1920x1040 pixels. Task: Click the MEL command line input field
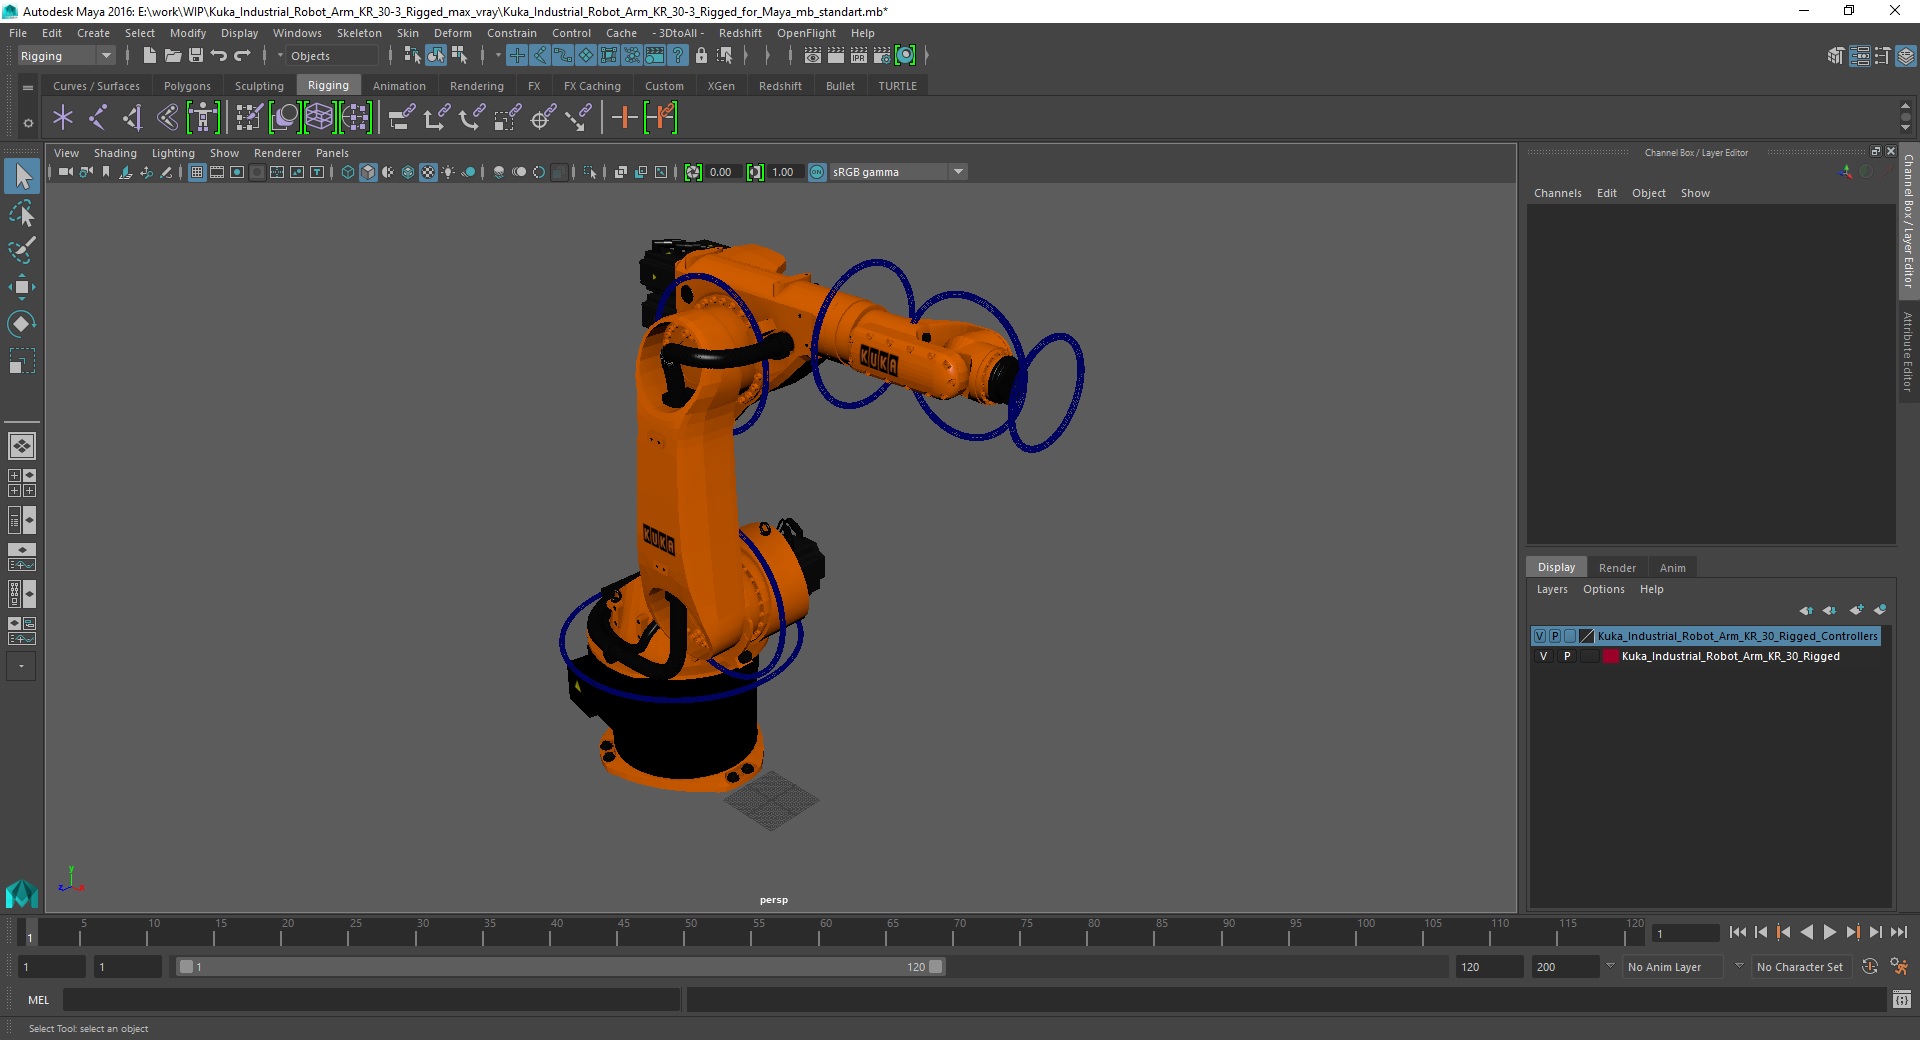372,1000
